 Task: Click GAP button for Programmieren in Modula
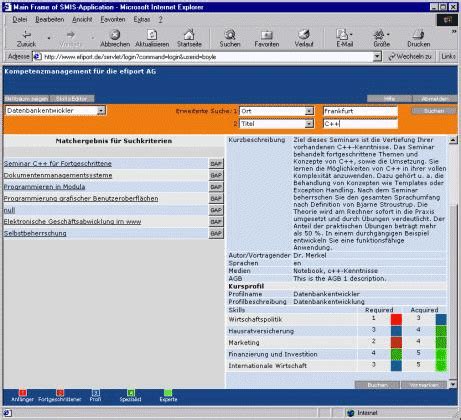(x=216, y=187)
